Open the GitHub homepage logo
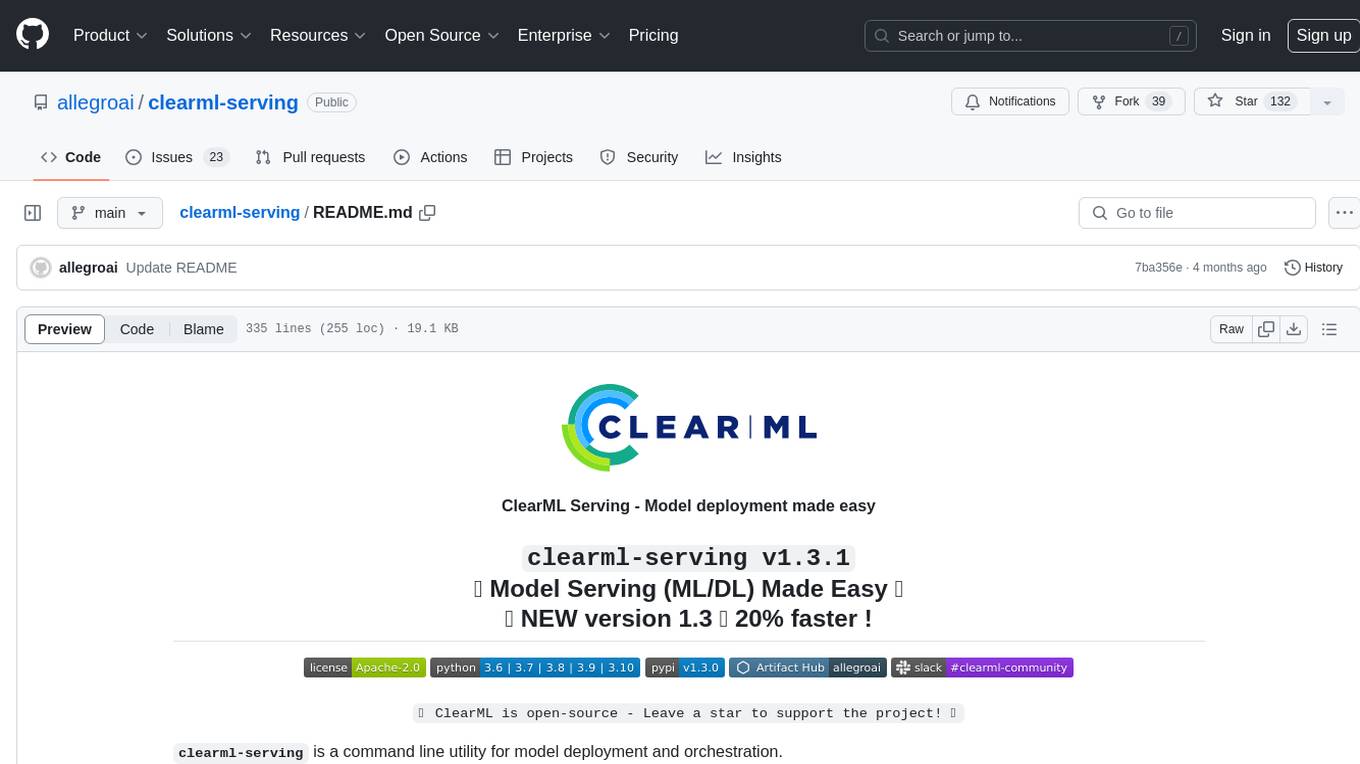 [32, 35]
